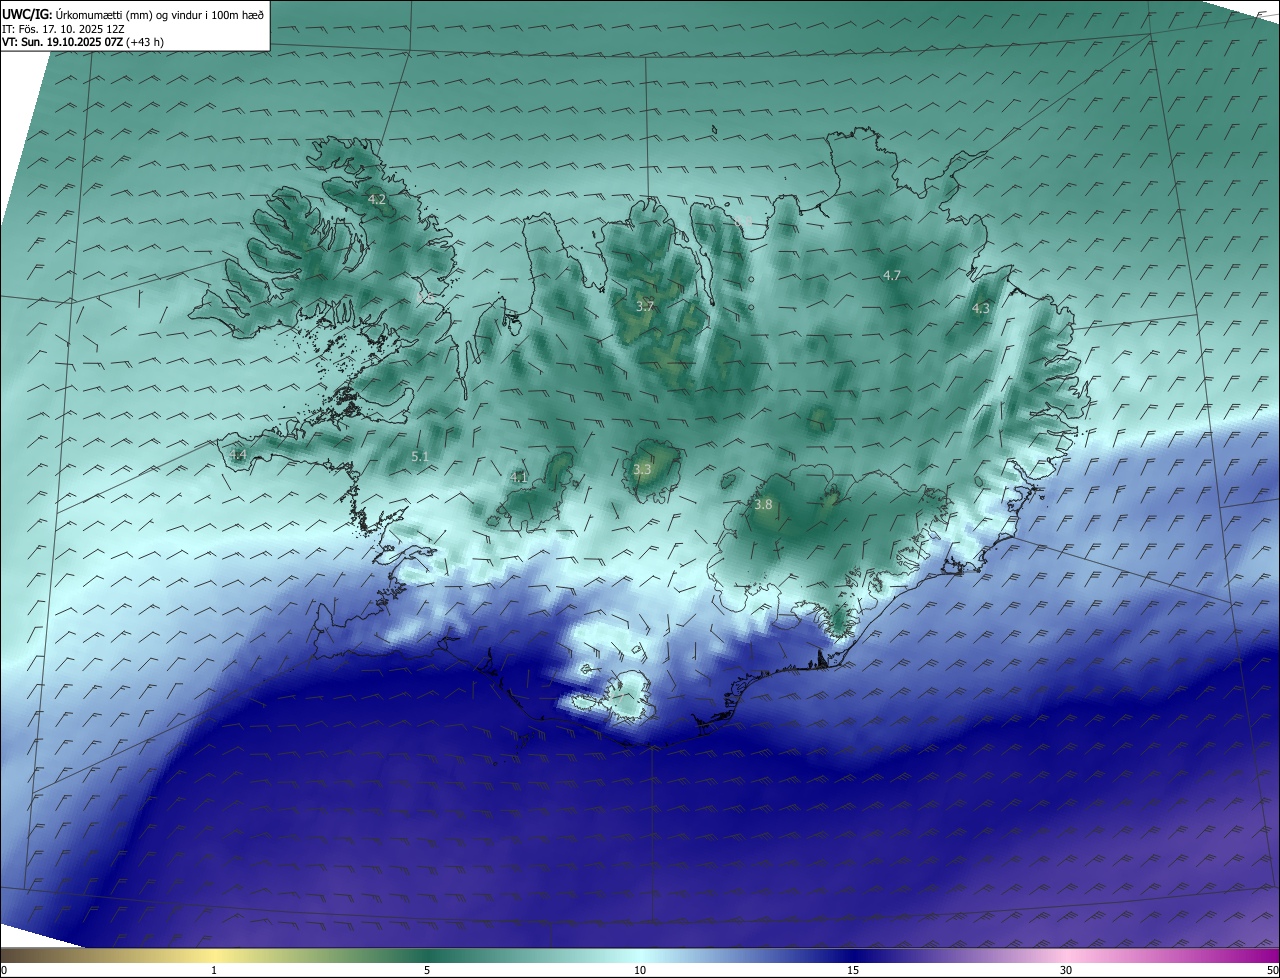Image resolution: width=1280 pixels, height=978 pixels.
Task: Click the color scale tick label 1
Action: click(214, 970)
